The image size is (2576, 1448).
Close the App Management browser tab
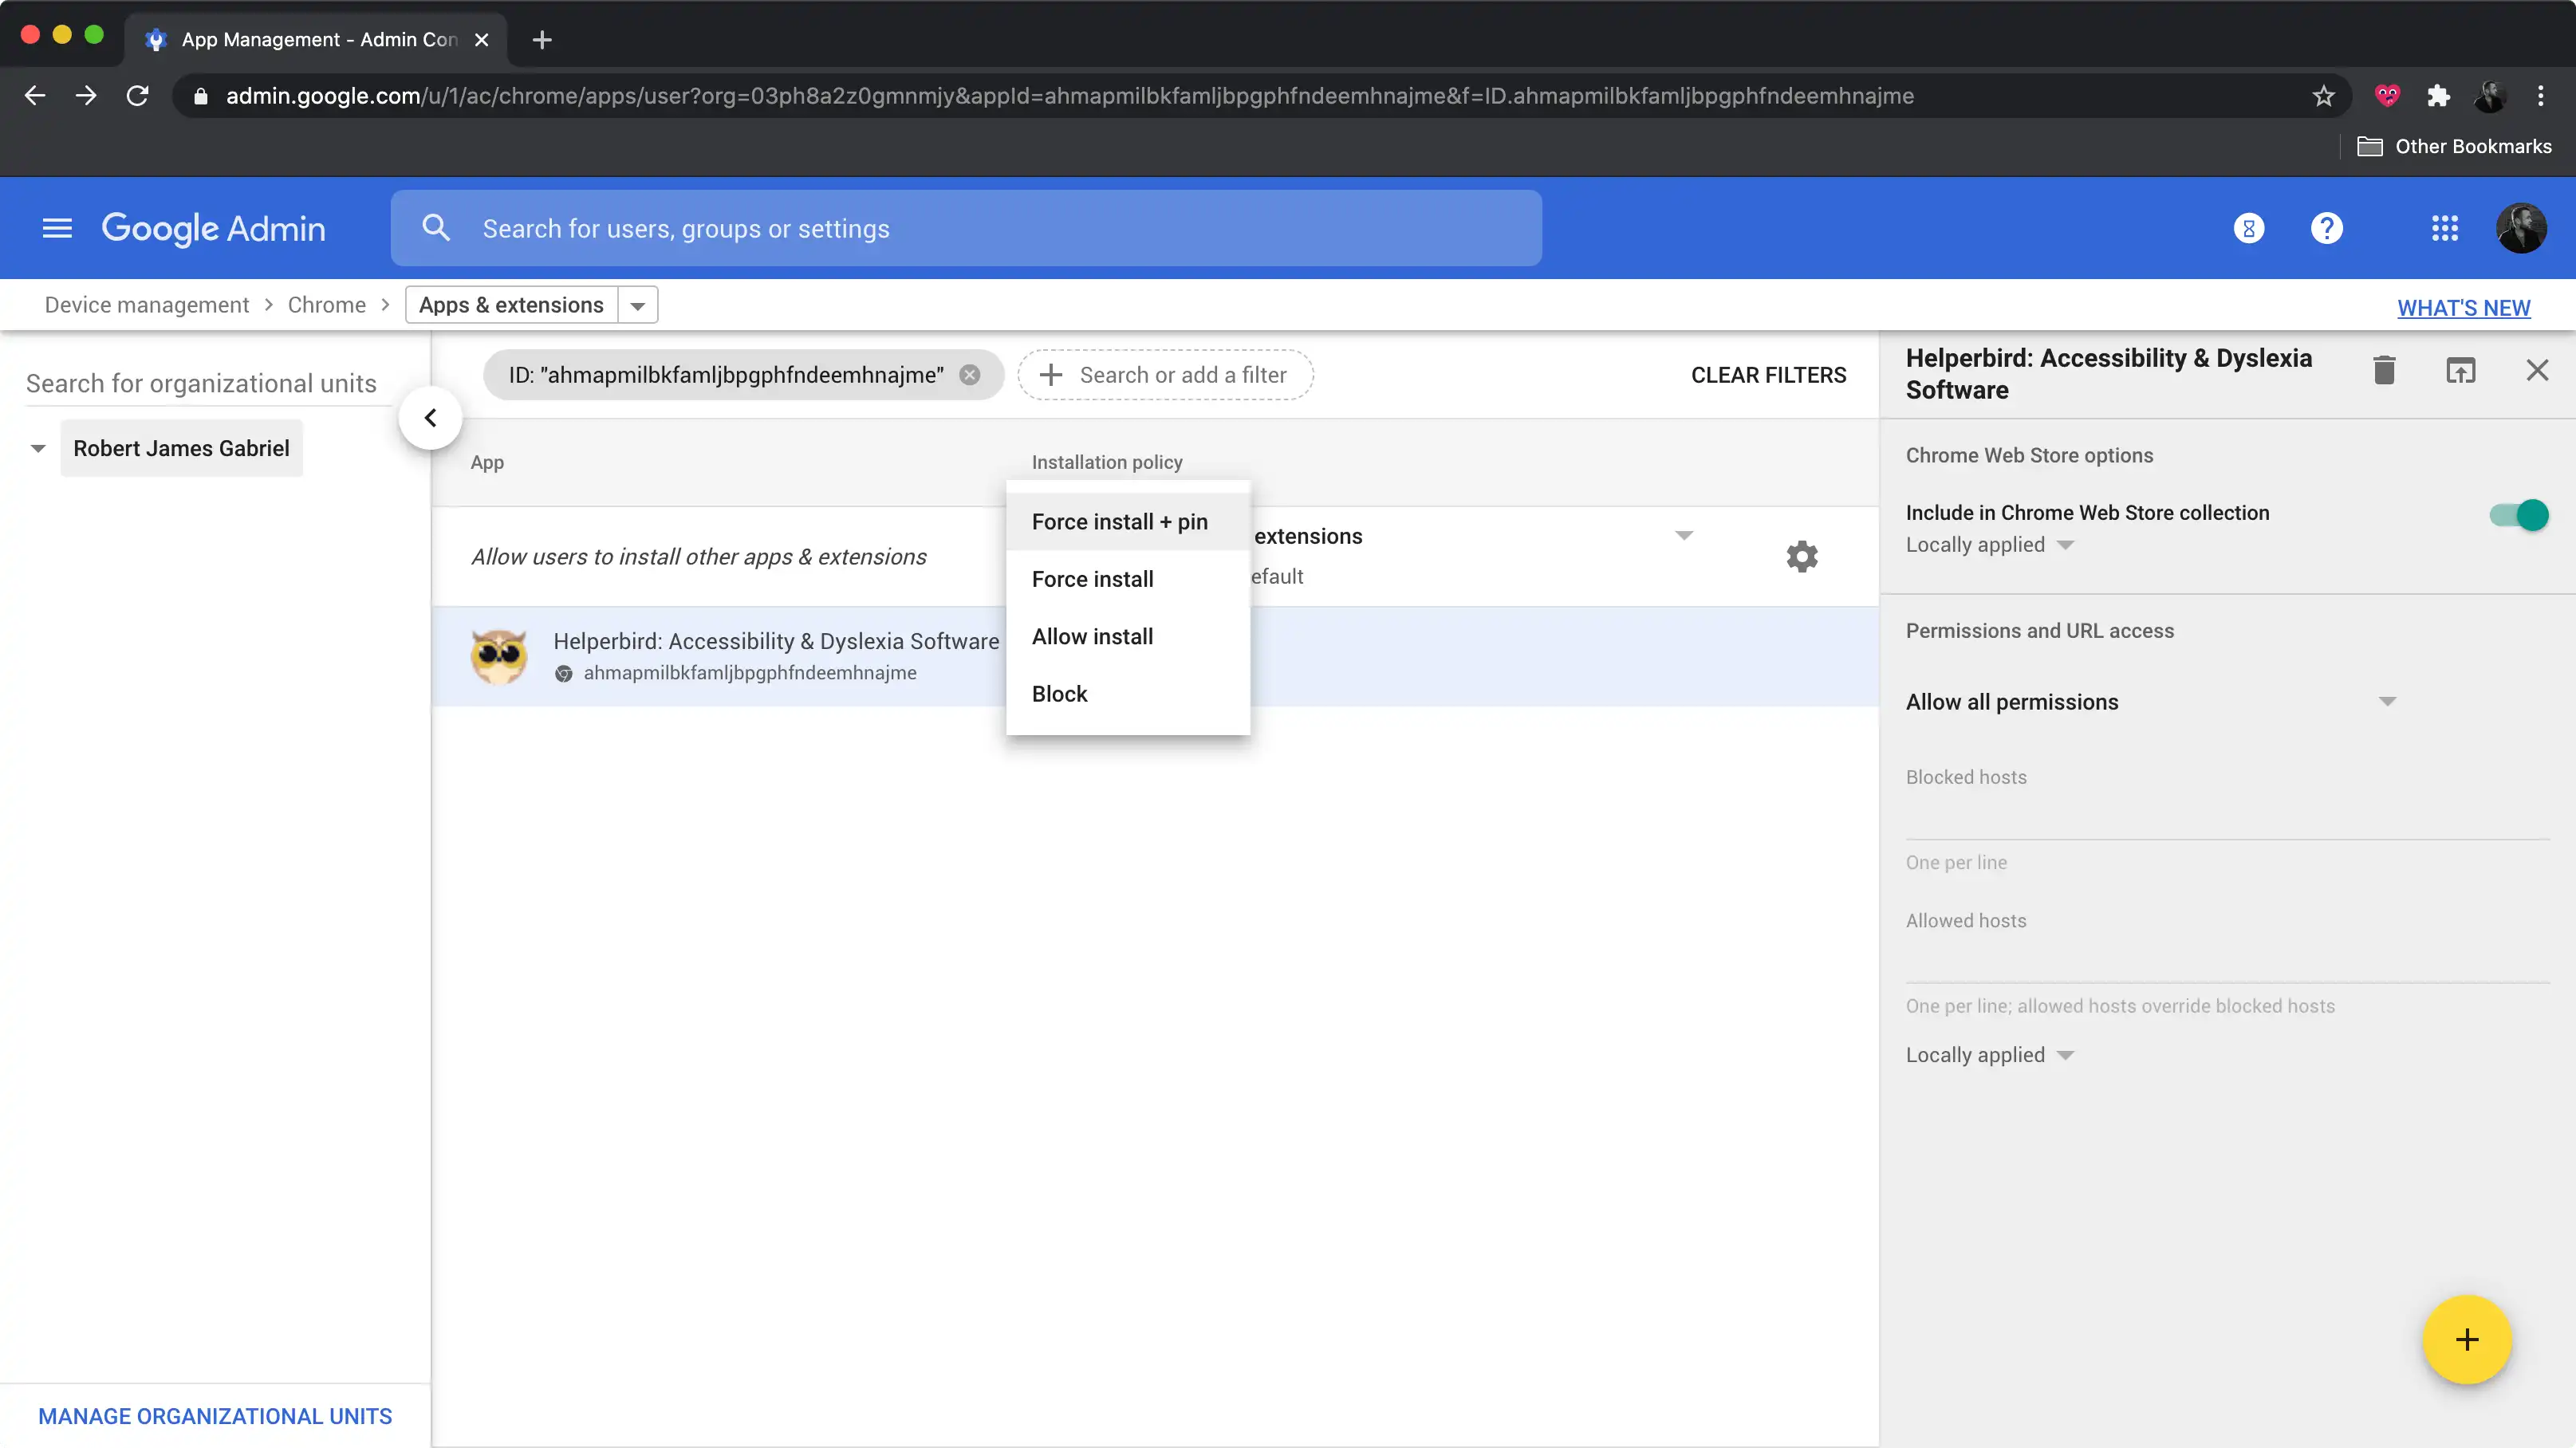pyautogui.click(x=481, y=40)
